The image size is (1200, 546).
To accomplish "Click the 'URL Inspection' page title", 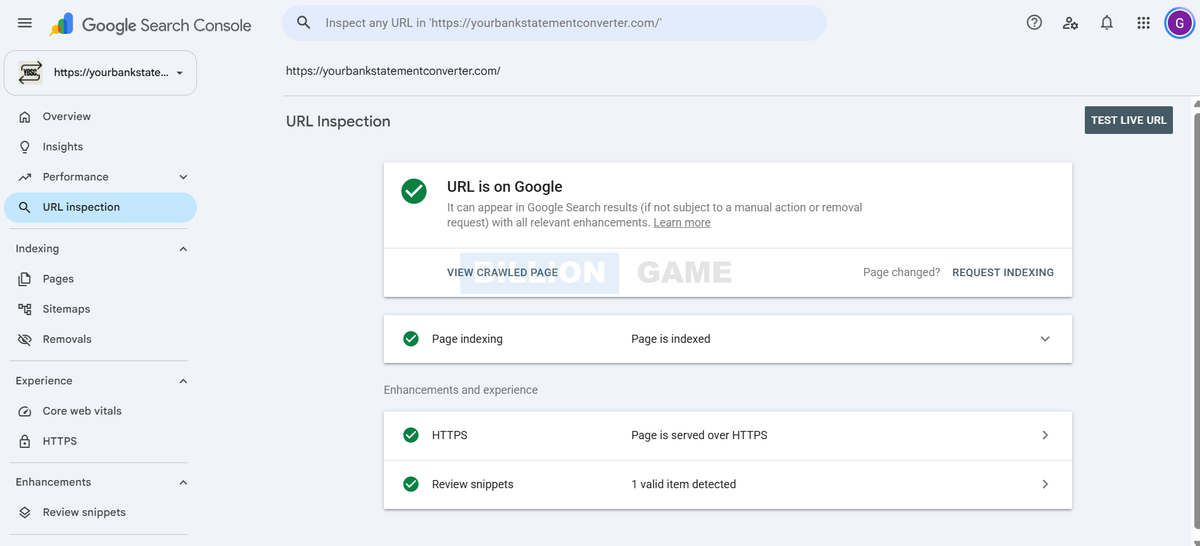I will 338,121.
